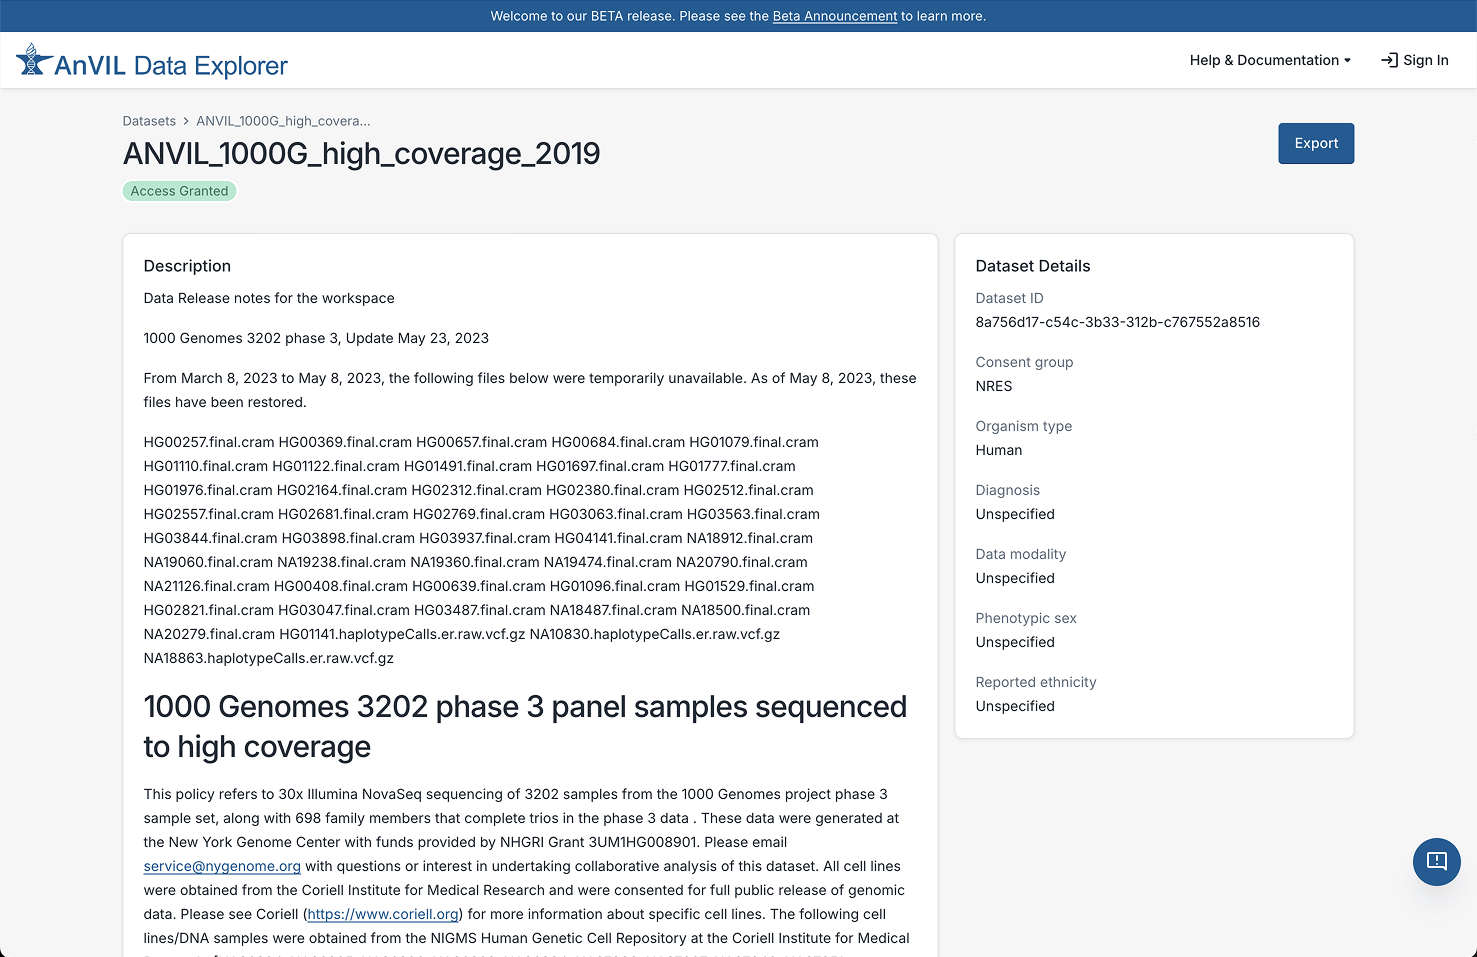Click the breadcrumb separator chevron

[184, 120]
